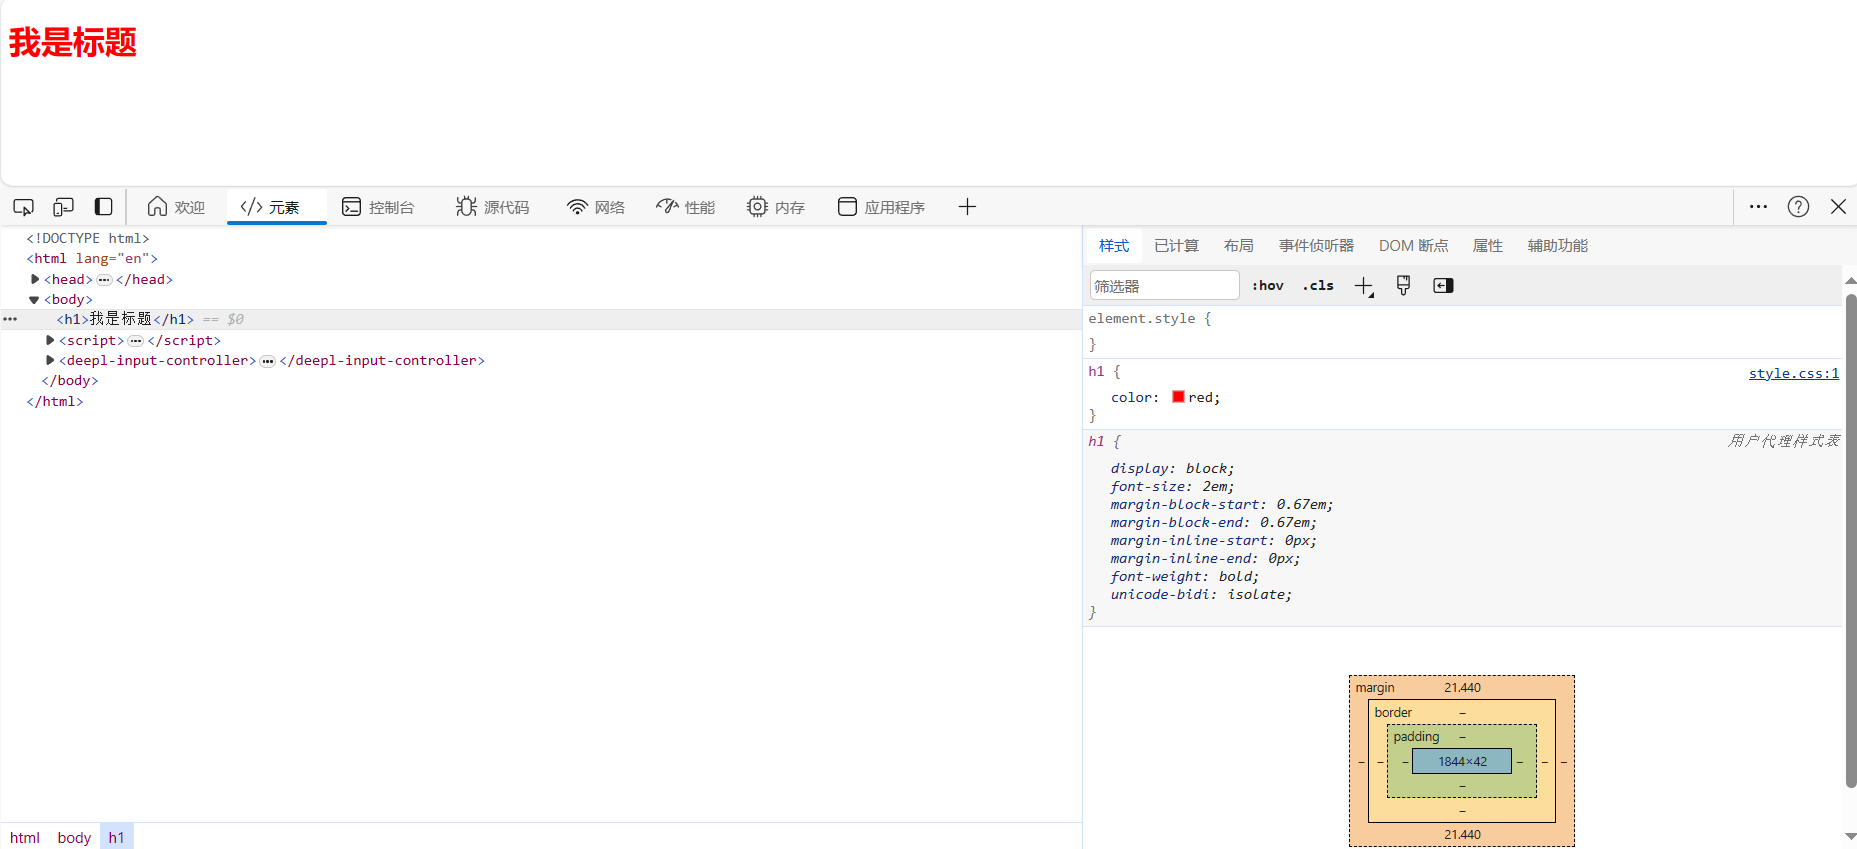Open the style.css:1 source link
The height and width of the screenshot is (849, 1857).
[x=1794, y=373]
